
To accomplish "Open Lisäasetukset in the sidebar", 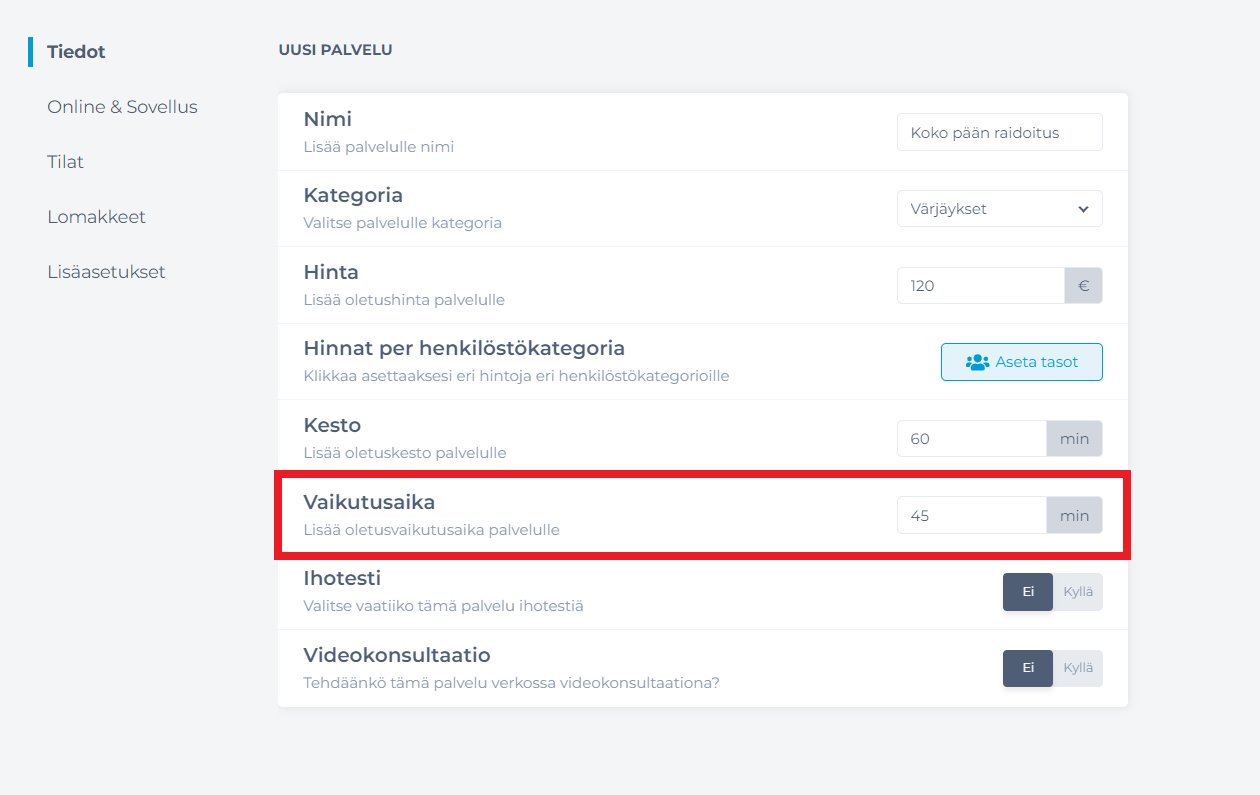I will 106,272.
